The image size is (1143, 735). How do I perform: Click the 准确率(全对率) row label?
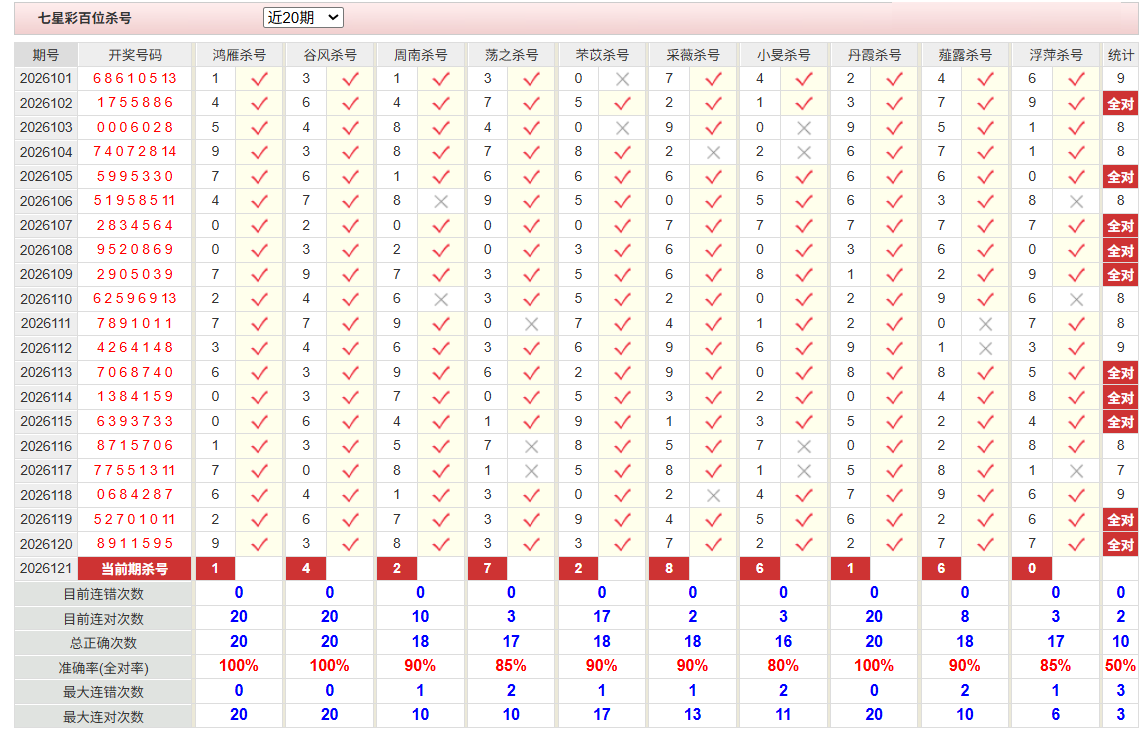104,668
